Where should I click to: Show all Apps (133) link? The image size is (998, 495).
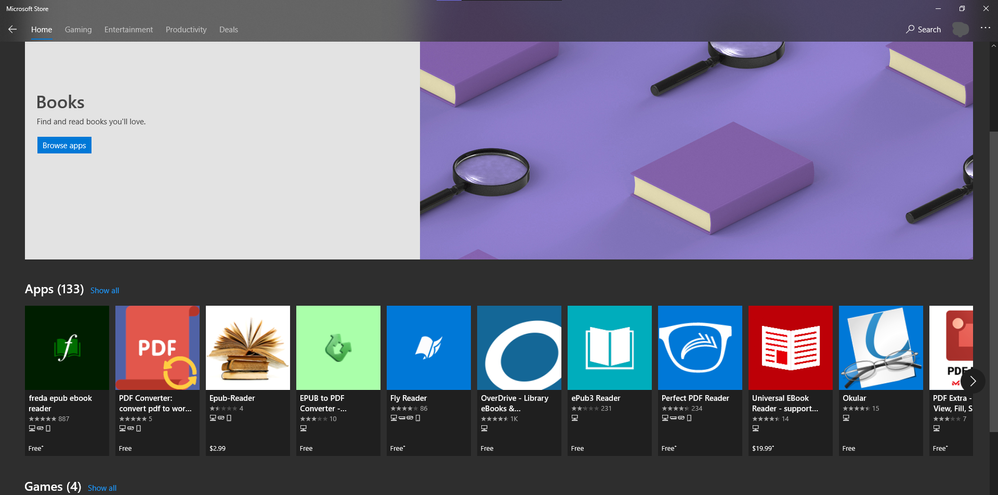pos(104,290)
